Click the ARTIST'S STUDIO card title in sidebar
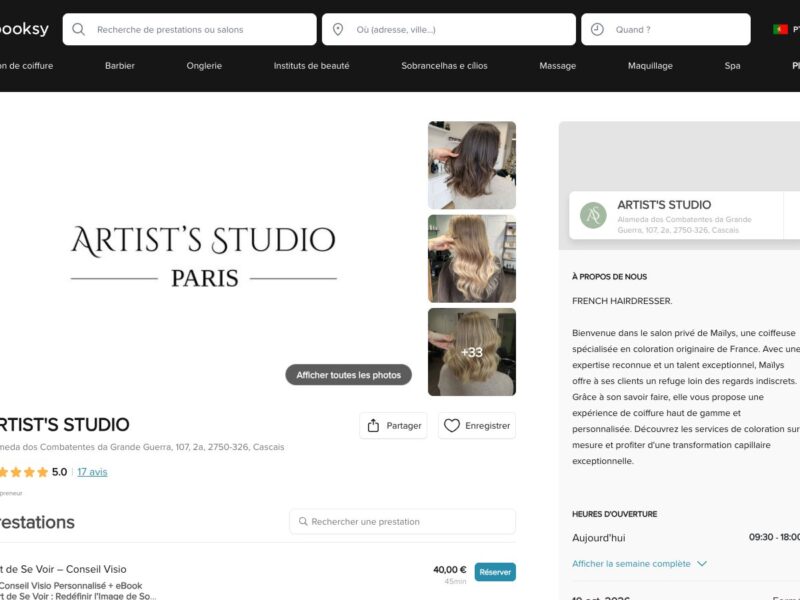The image size is (800, 600). (x=664, y=205)
